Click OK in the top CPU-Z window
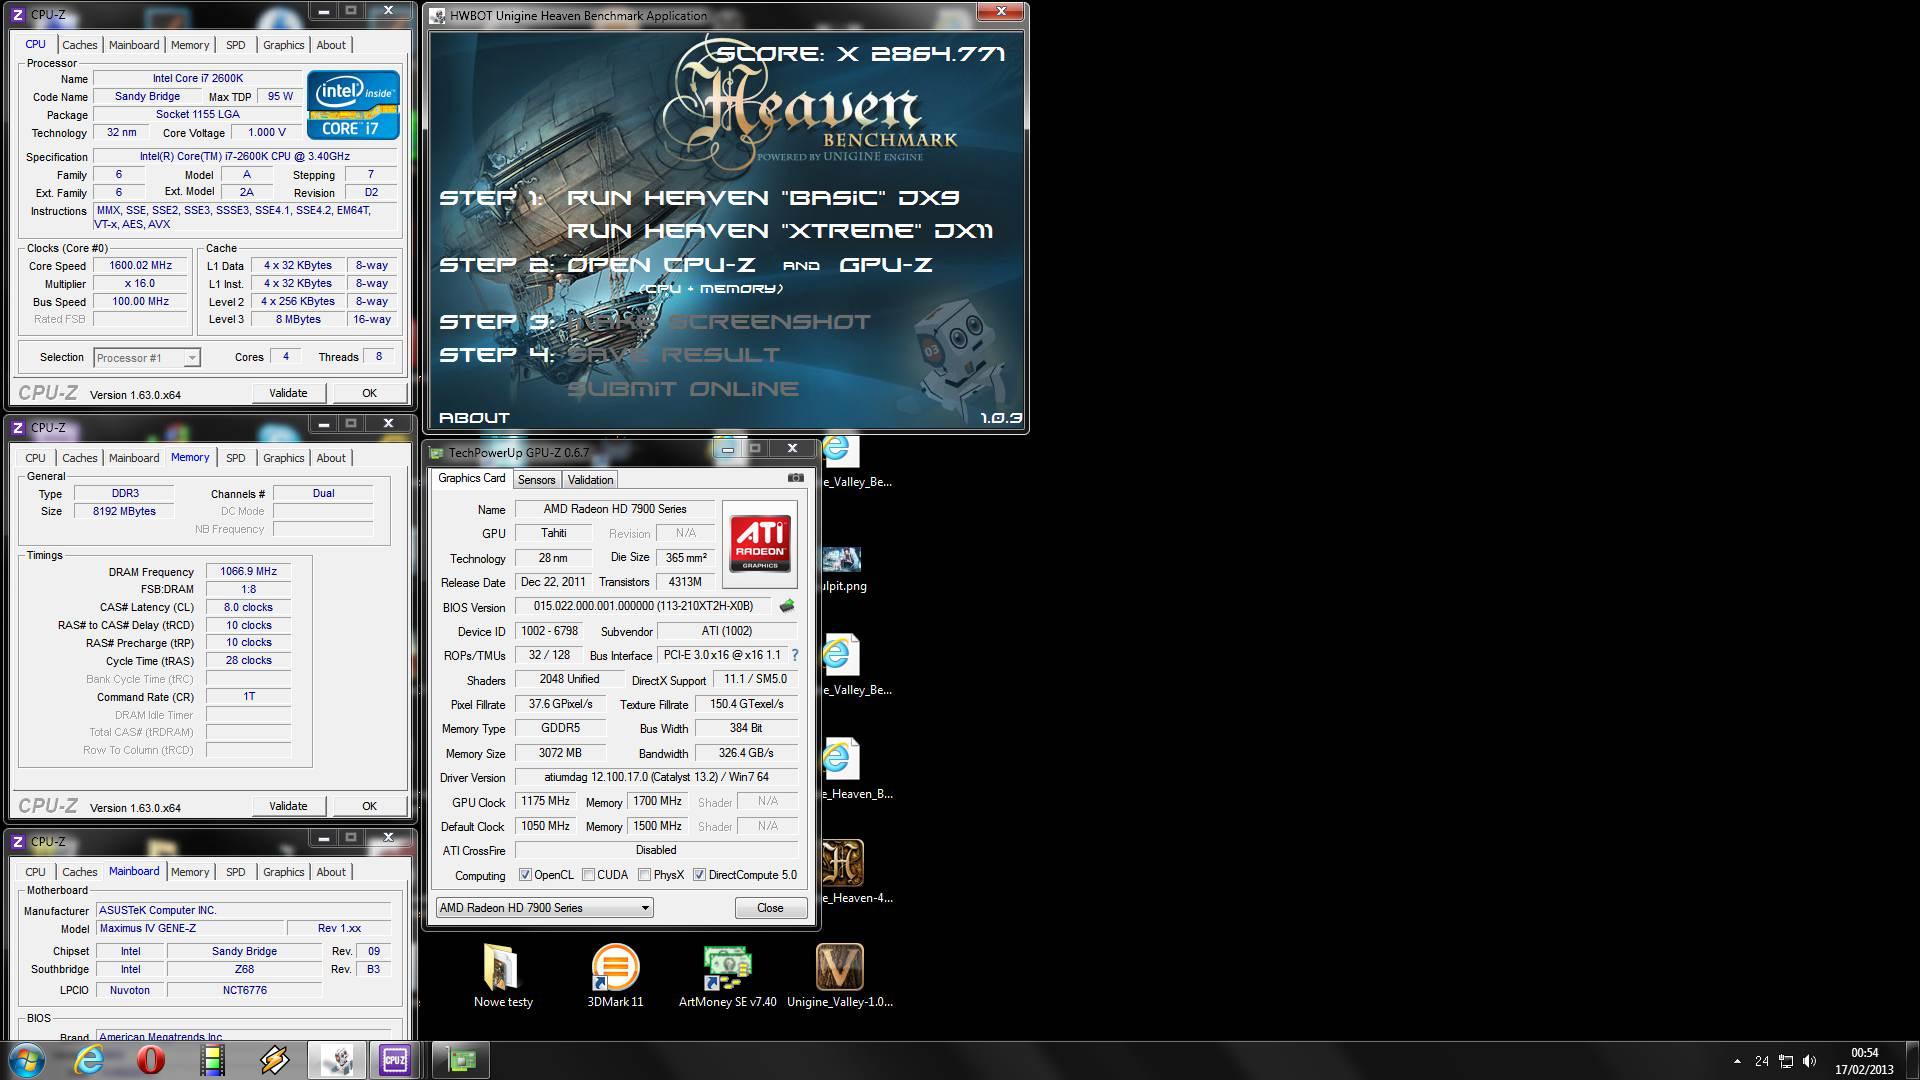The height and width of the screenshot is (1080, 1920). (x=369, y=393)
